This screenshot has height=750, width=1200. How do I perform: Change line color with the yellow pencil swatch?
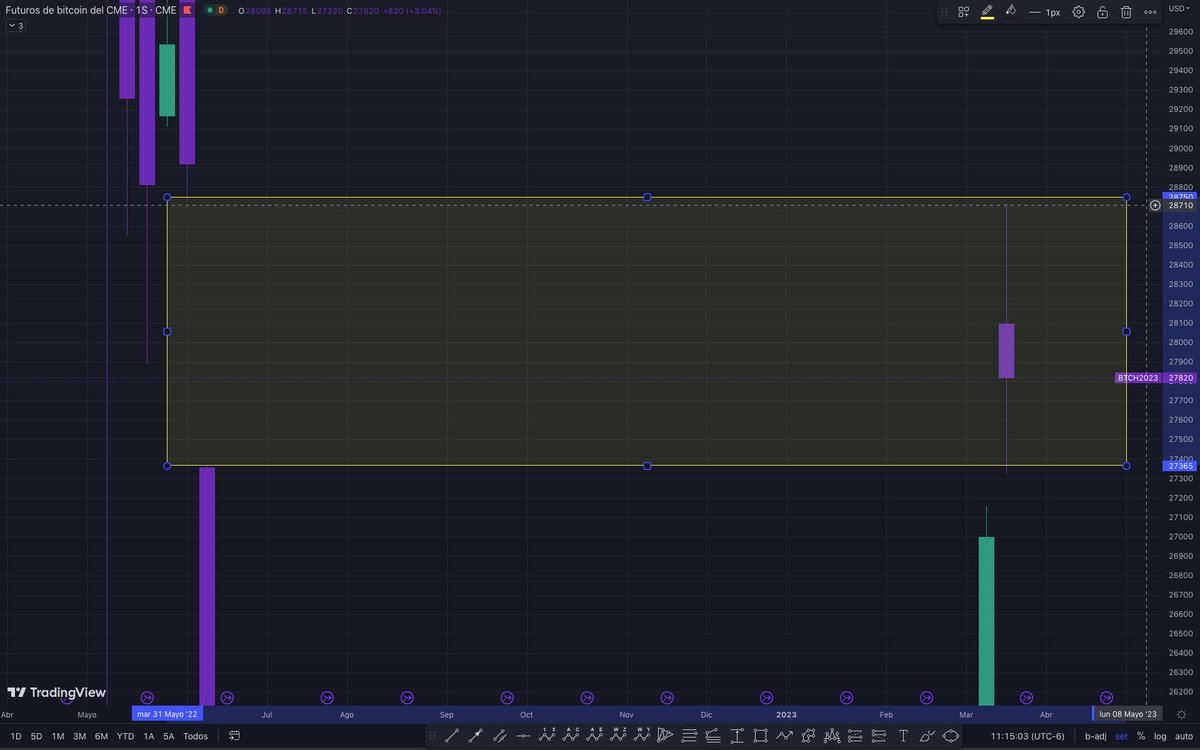987,12
